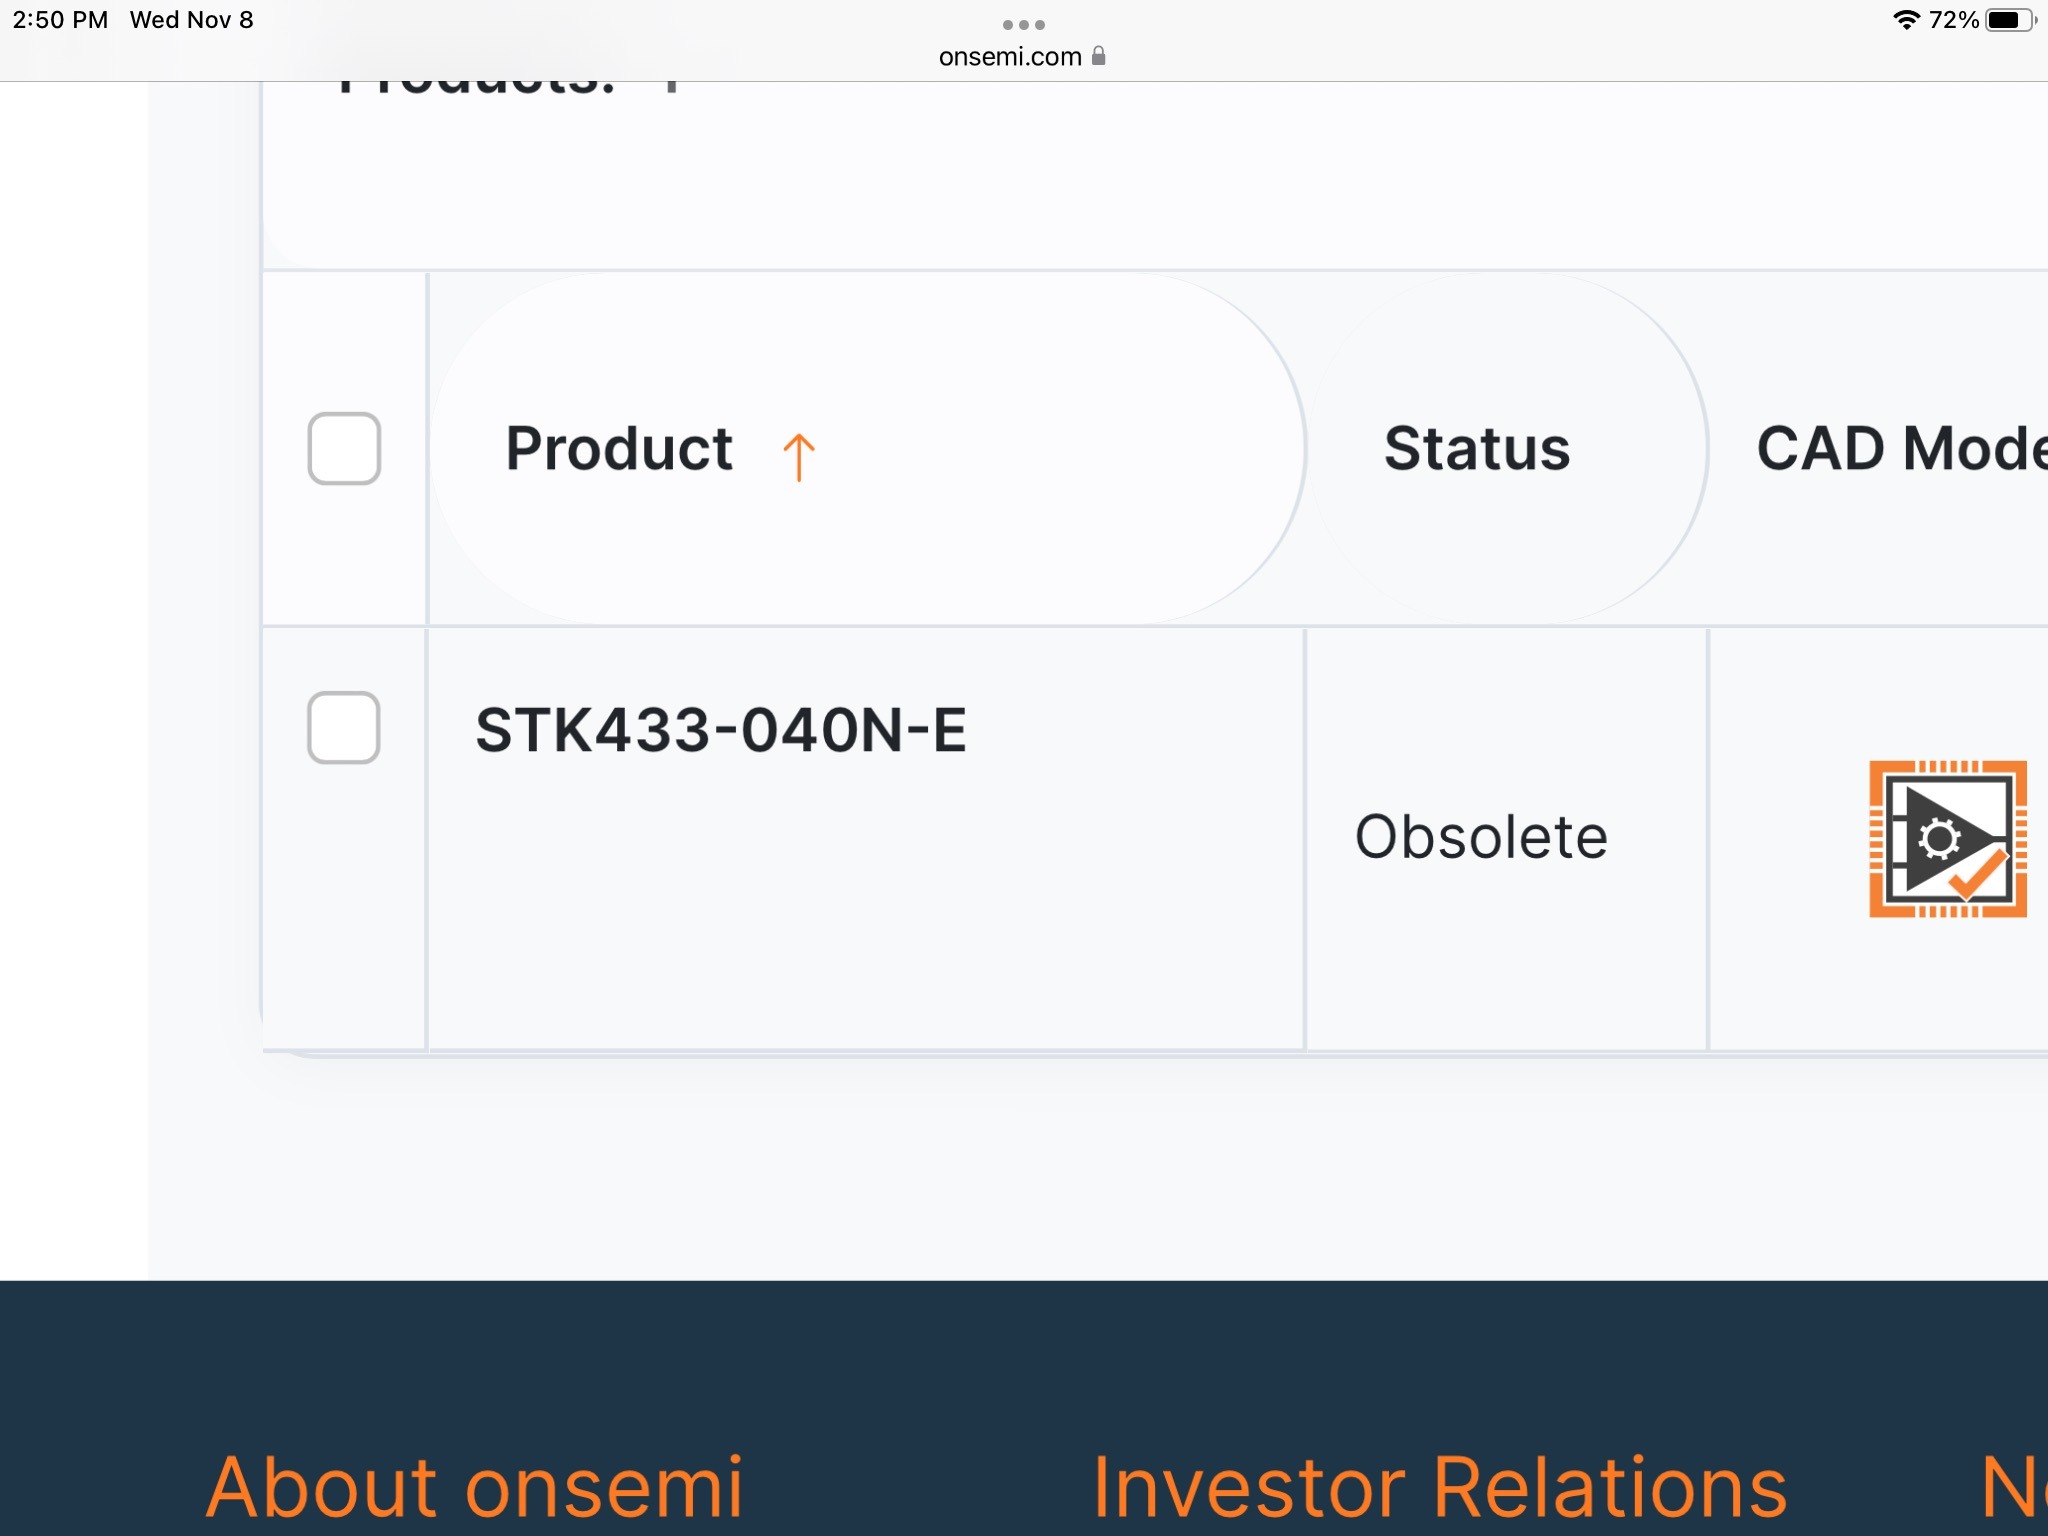Open the partially visible footer link after Investor Relations
2048x1536 pixels.
point(2014,1487)
